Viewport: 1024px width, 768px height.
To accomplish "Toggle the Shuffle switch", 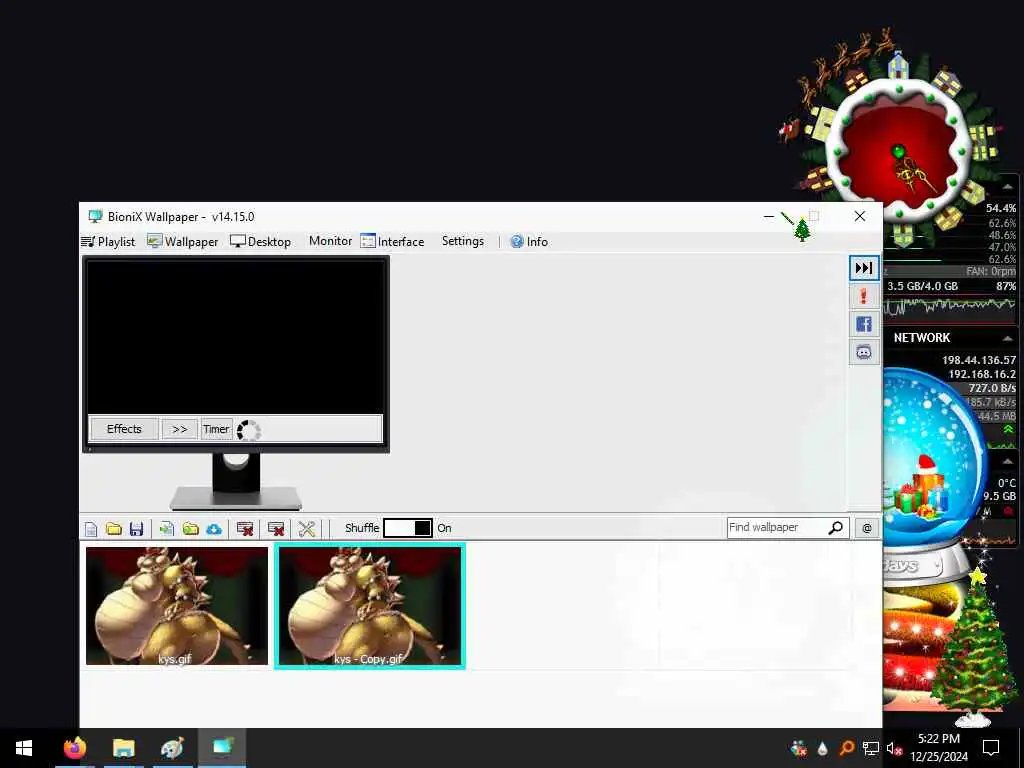I will pos(408,528).
